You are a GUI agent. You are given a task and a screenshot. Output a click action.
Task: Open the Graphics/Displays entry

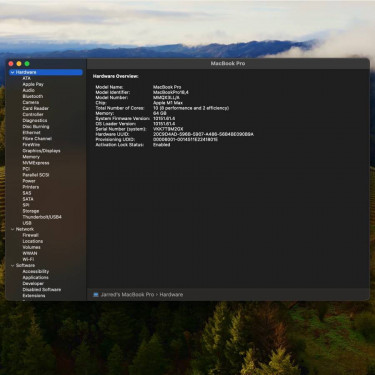(41, 151)
